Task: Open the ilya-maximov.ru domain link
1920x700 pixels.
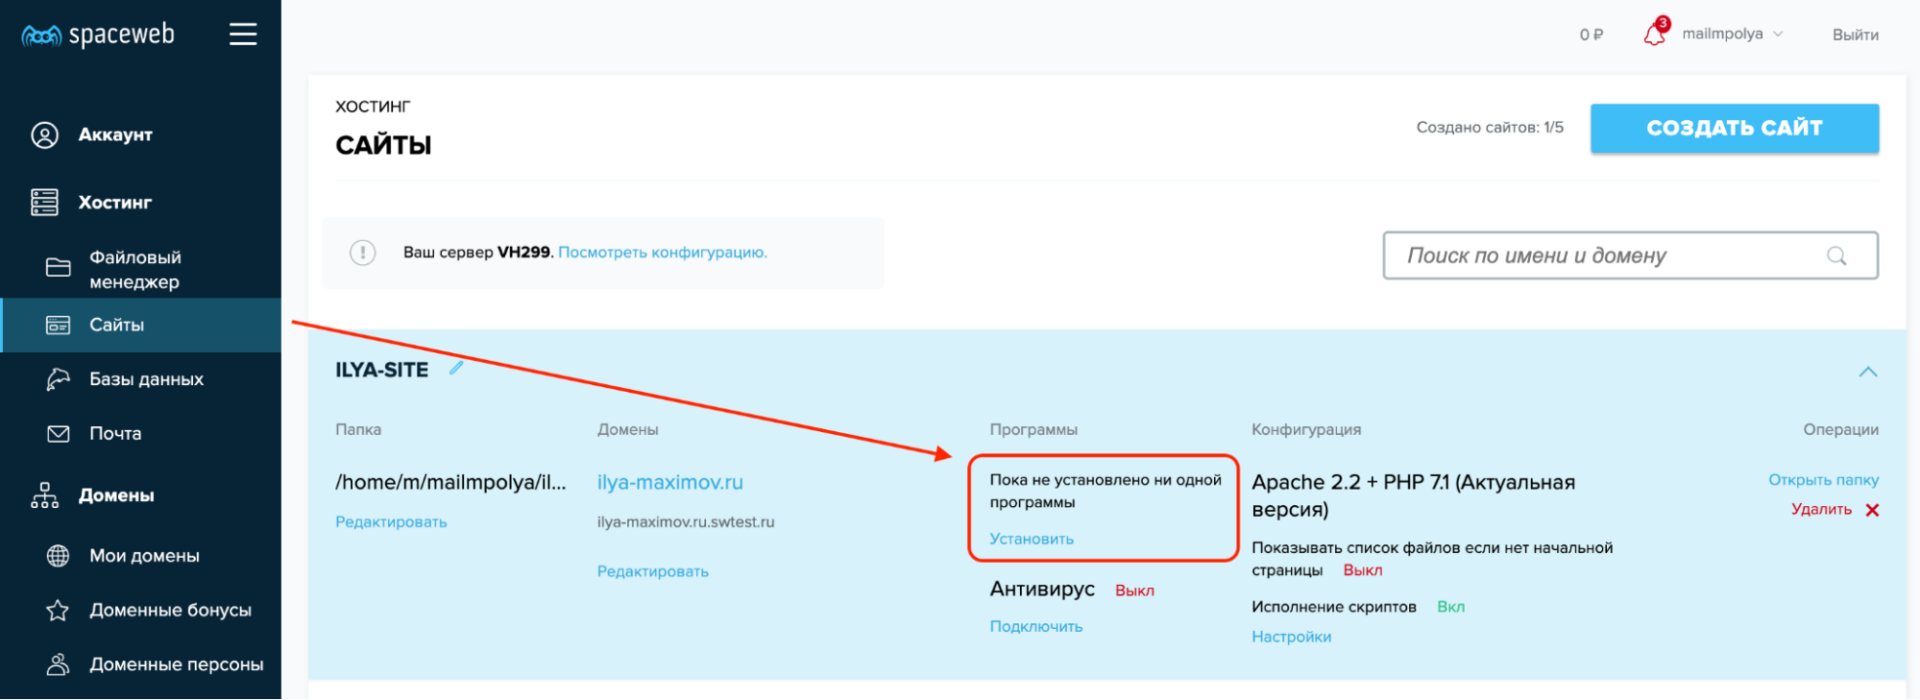Action: pos(670,482)
